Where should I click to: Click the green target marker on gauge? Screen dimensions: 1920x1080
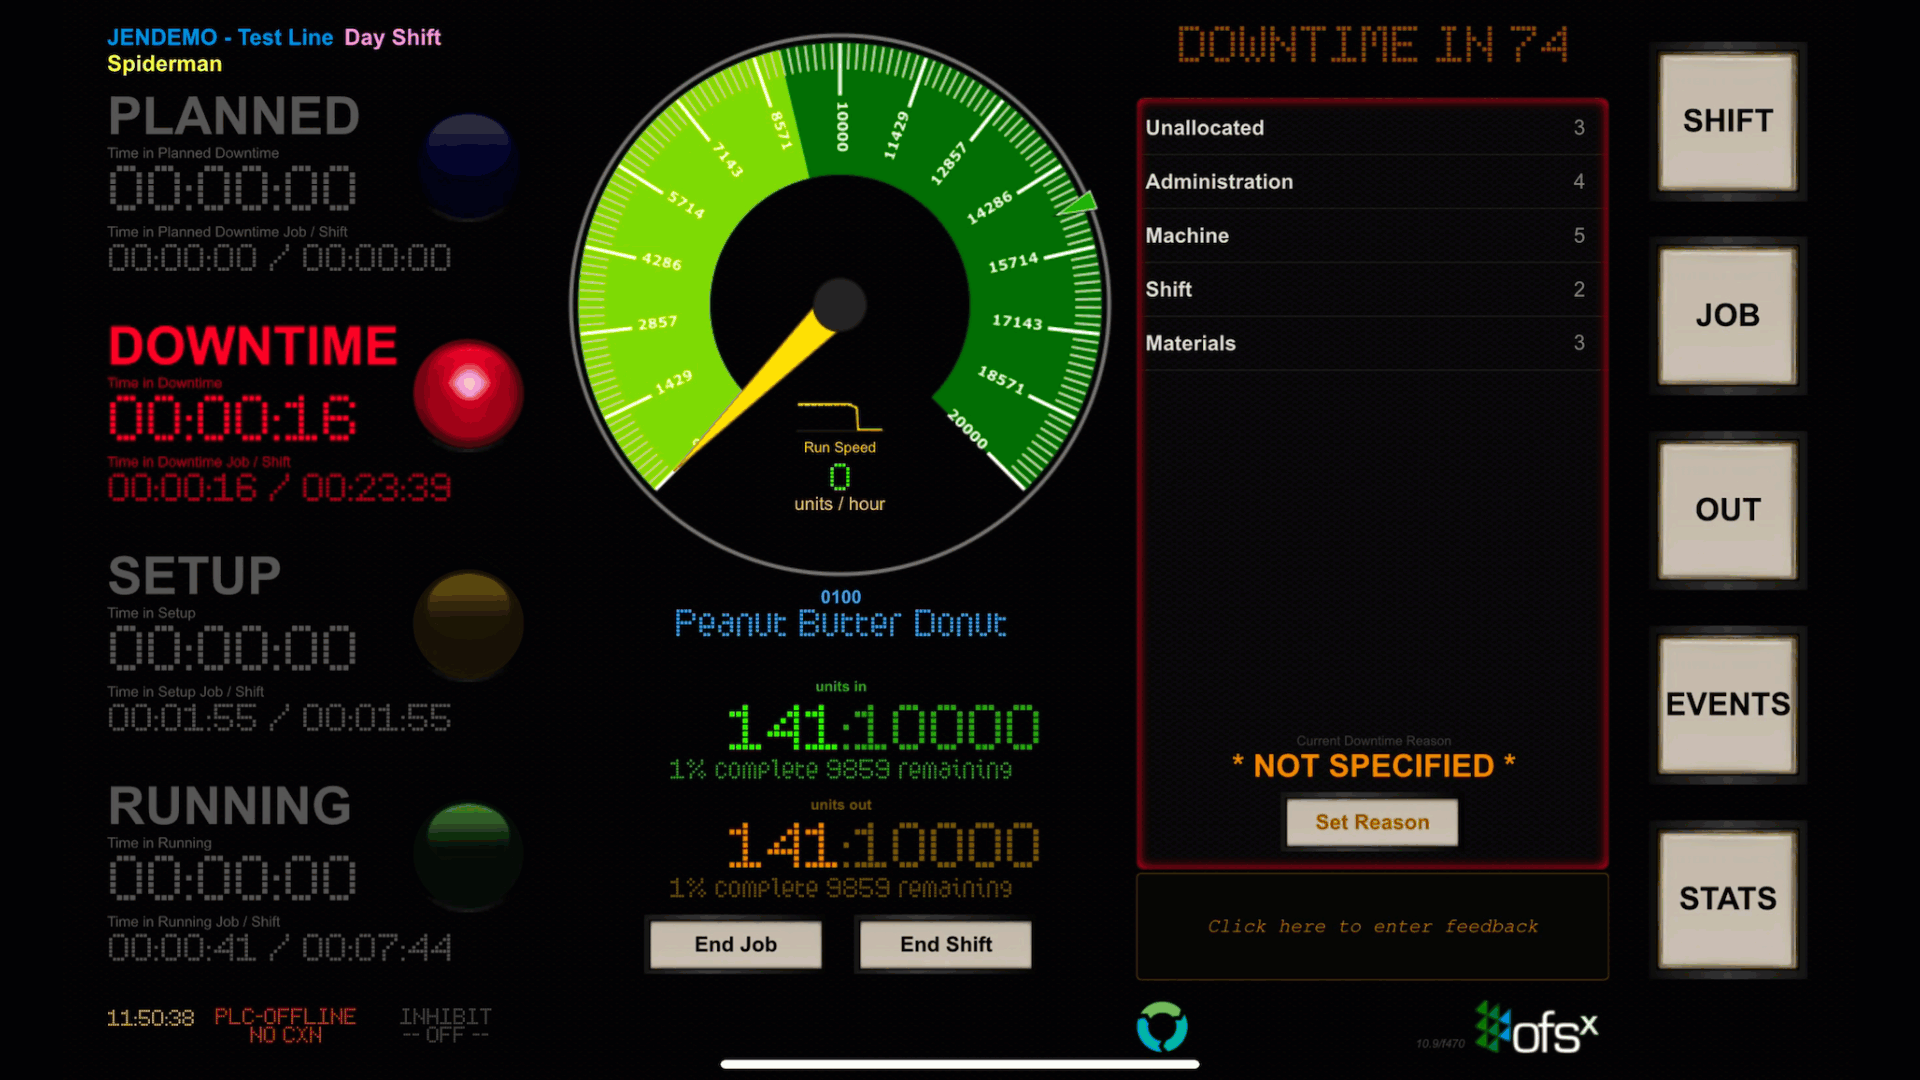(x=1079, y=204)
